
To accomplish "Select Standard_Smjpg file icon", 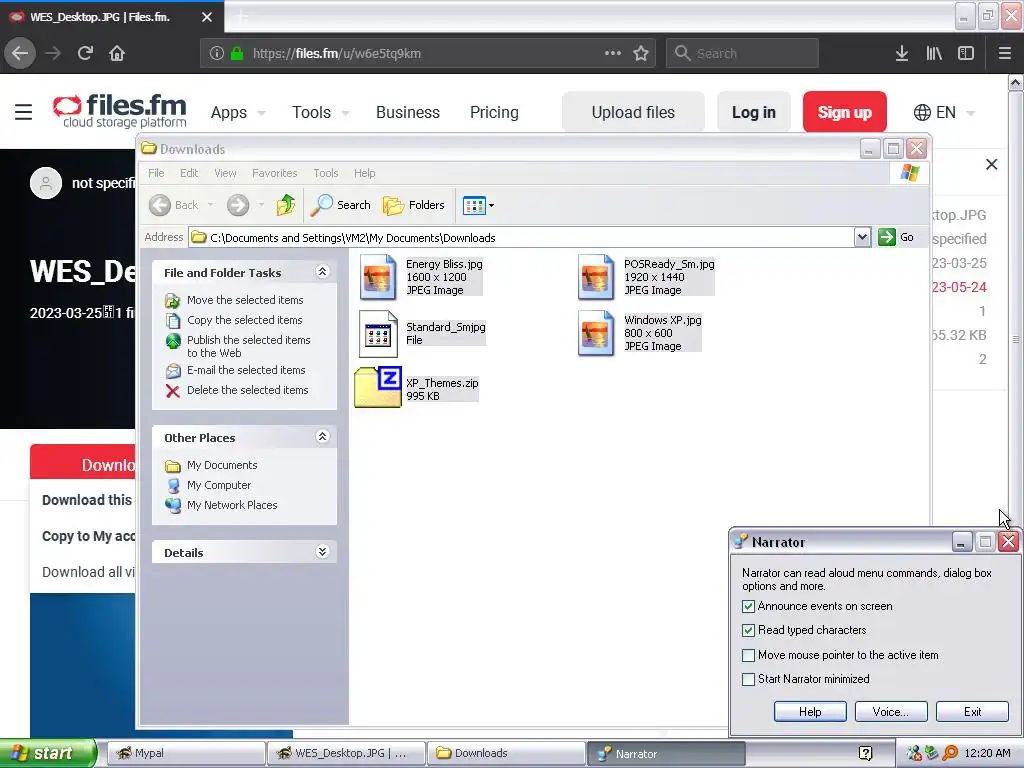I will click(378, 334).
